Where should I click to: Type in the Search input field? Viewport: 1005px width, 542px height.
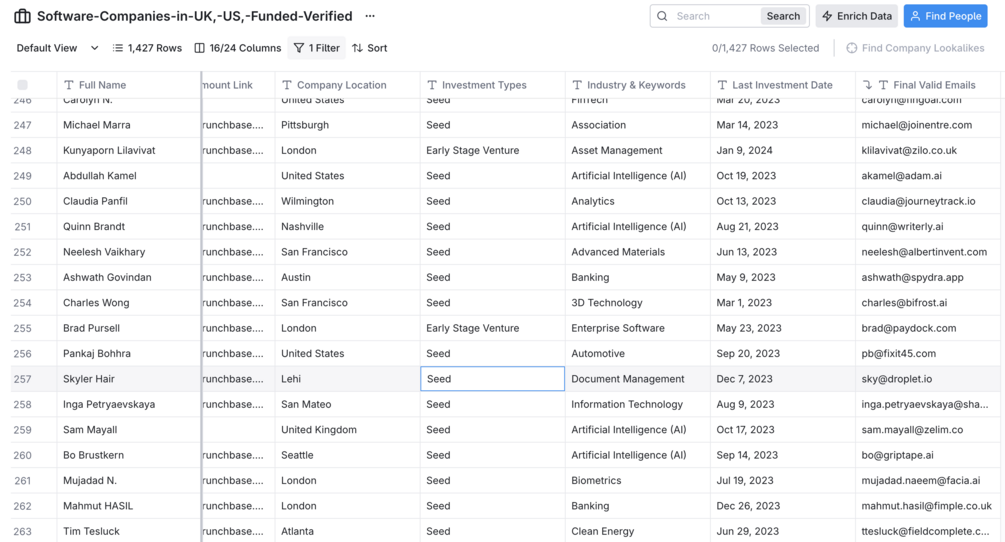714,16
